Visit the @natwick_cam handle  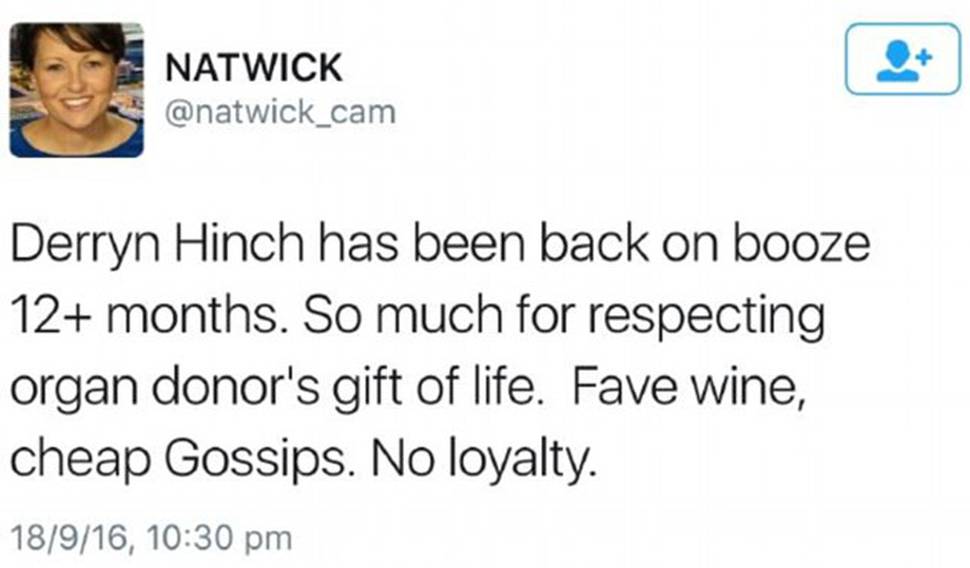(x=280, y=113)
